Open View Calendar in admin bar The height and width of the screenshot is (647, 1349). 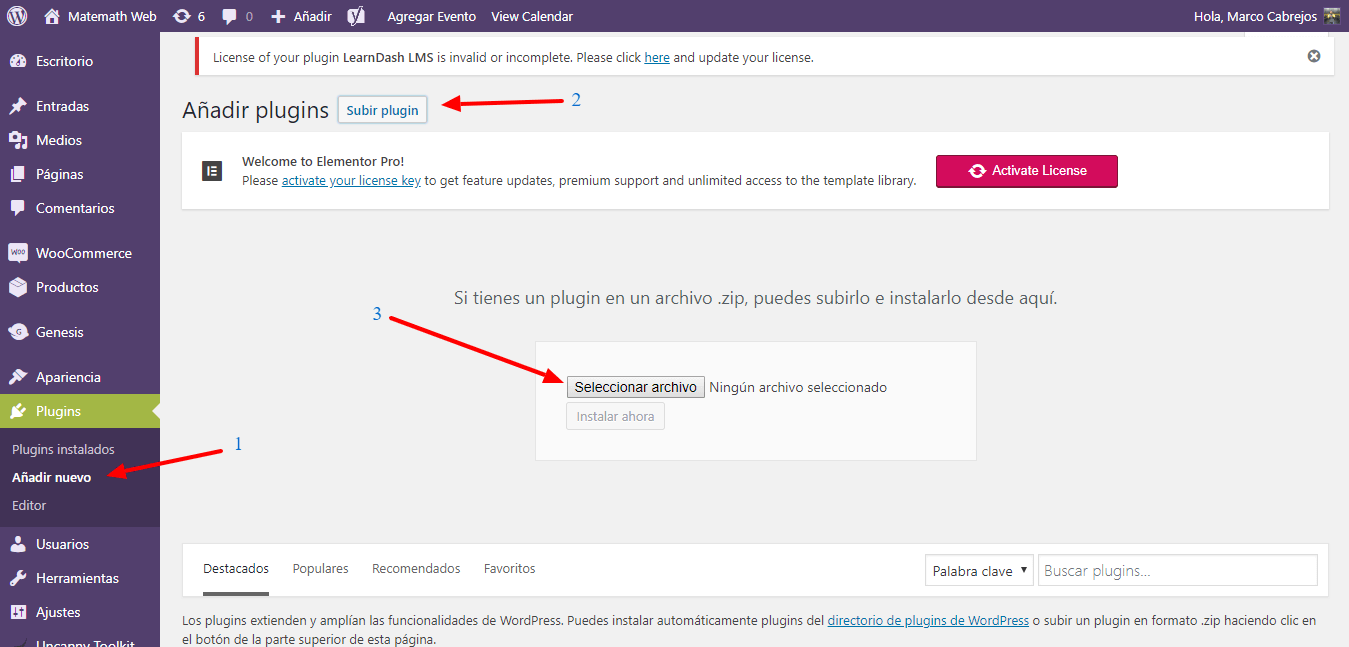point(532,16)
